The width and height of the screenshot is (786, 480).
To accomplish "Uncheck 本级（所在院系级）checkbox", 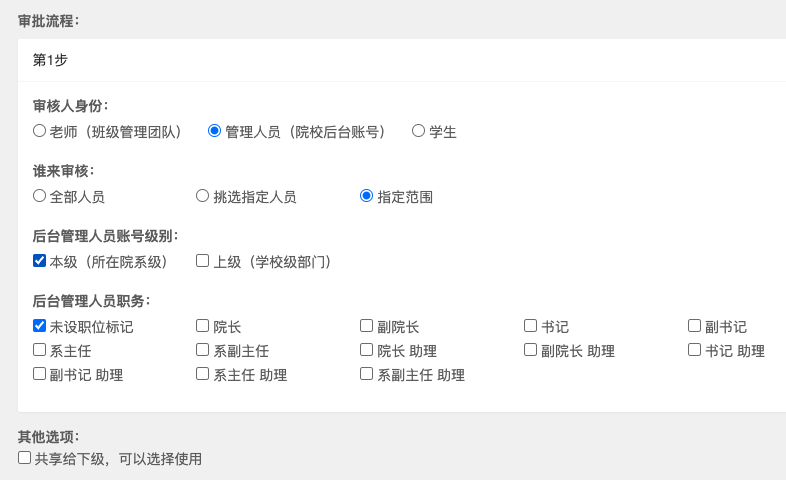I will (40, 261).
